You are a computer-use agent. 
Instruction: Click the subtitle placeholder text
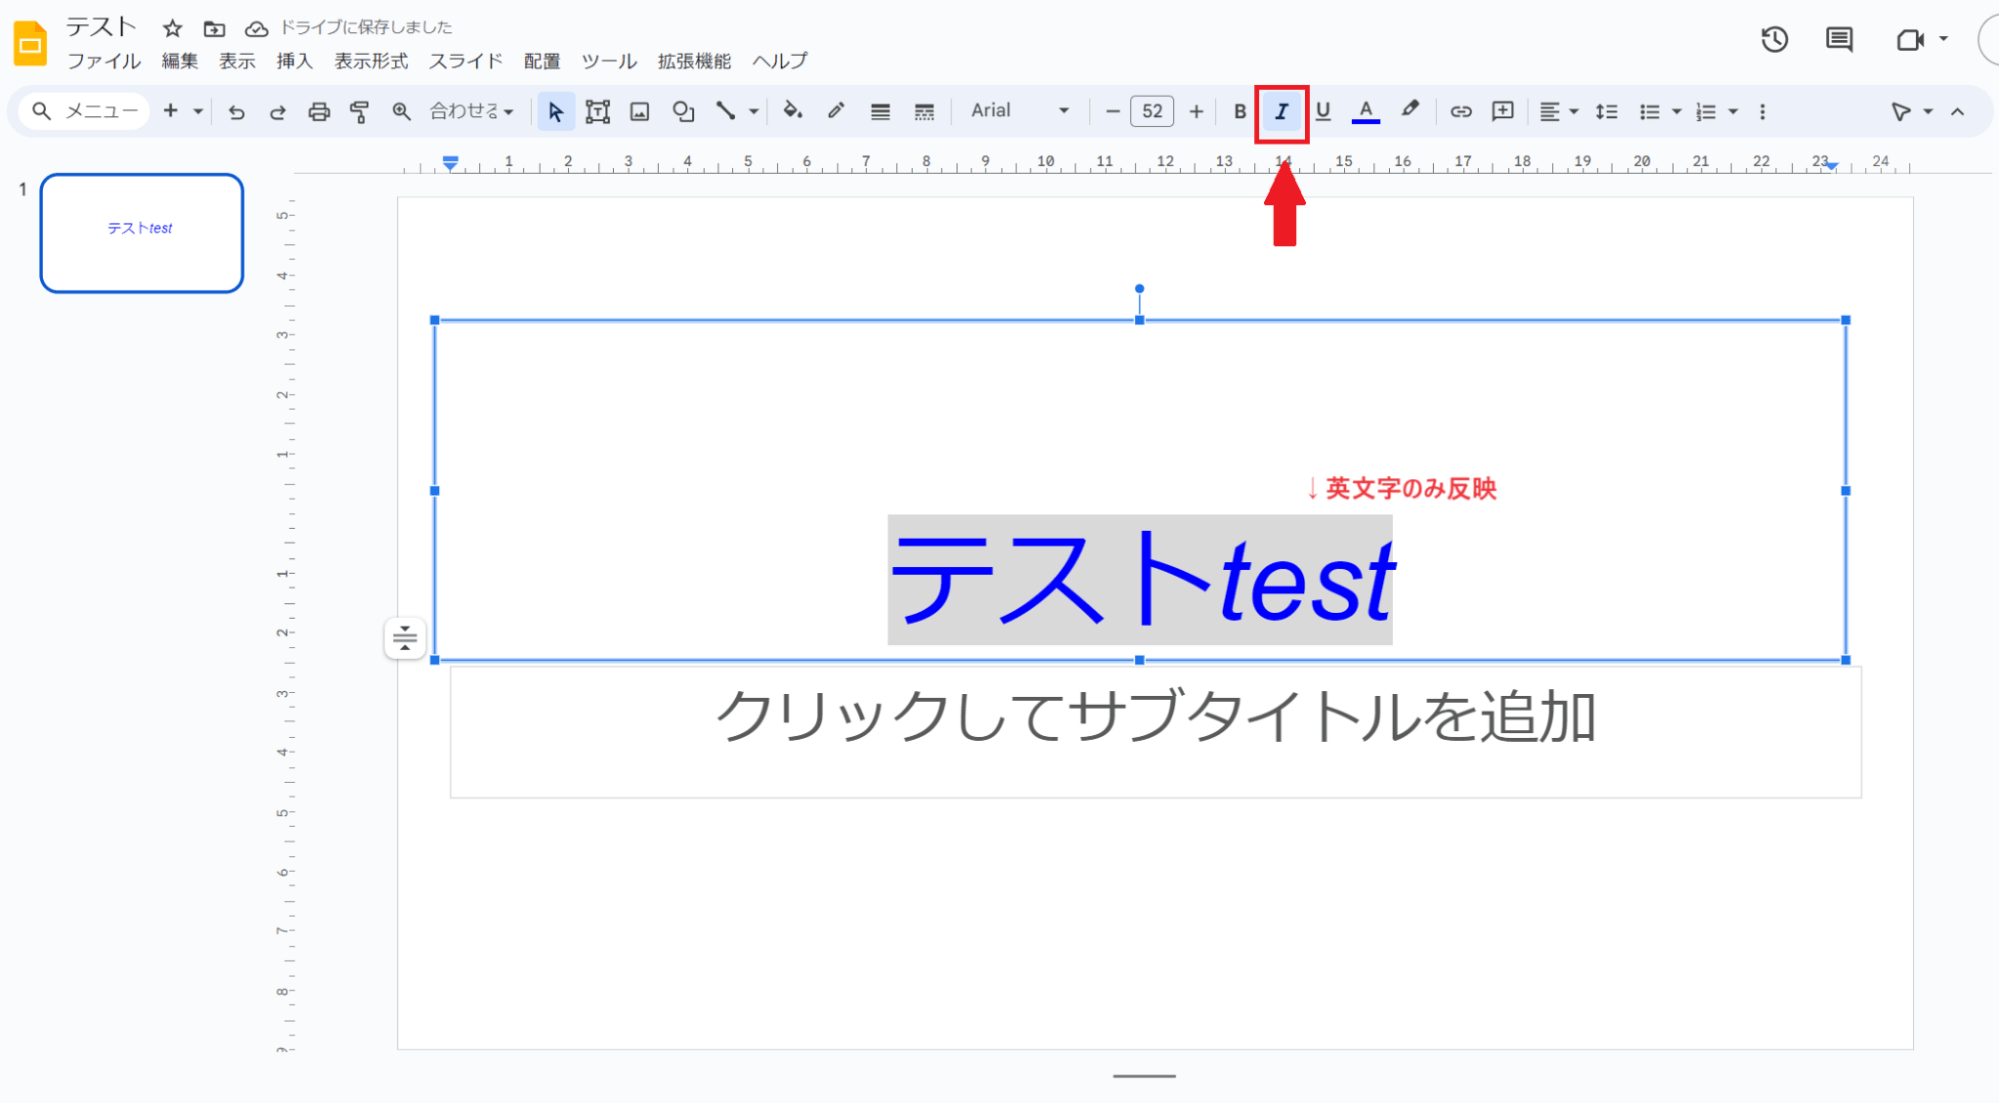pyautogui.click(x=1154, y=717)
